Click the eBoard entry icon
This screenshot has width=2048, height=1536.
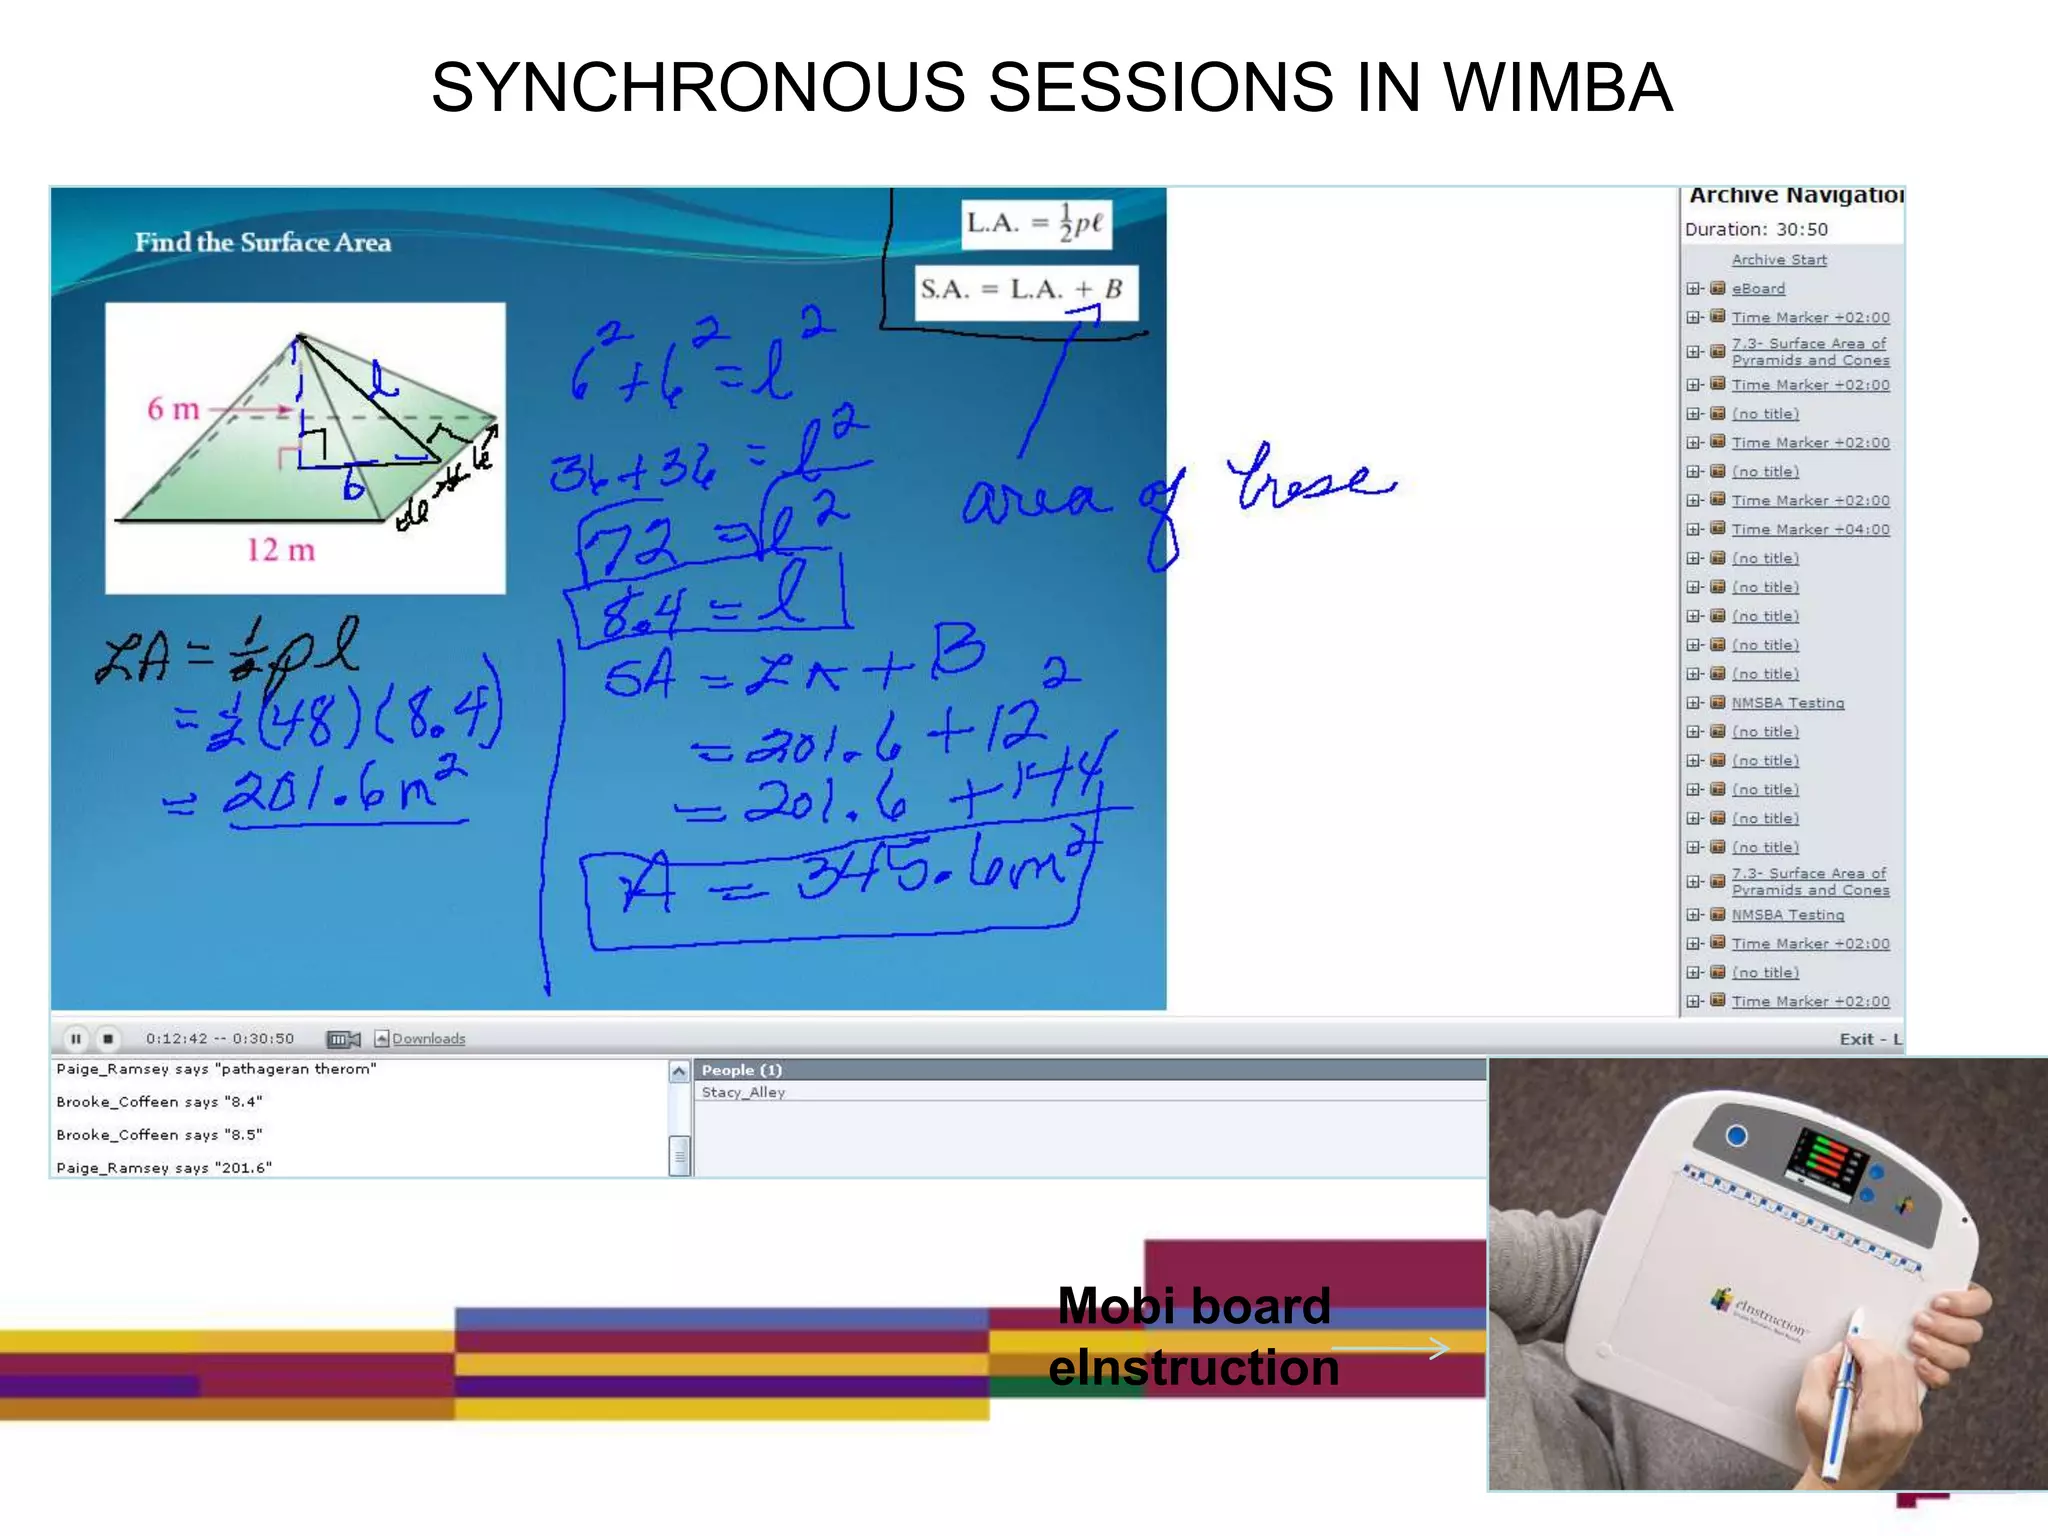(x=1717, y=288)
